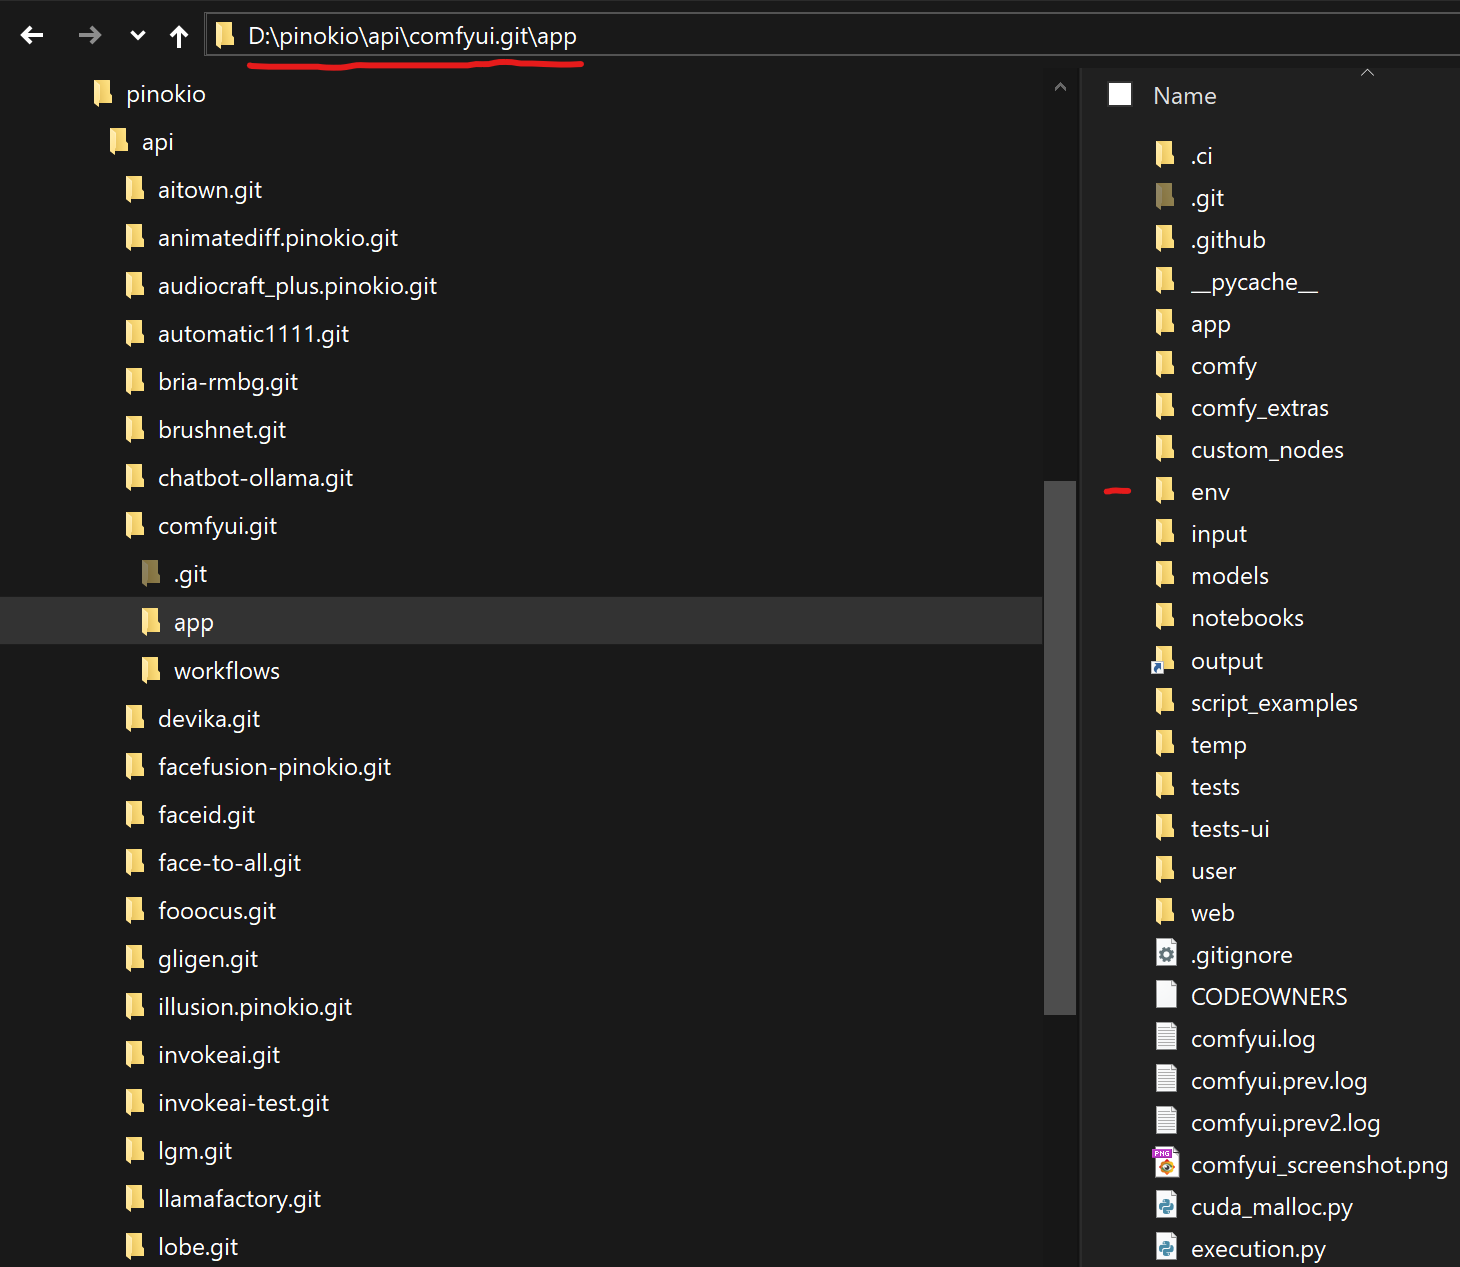Click the .git folder icon in file list
This screenshot has height=1267, width=1460.
click(x=1165, y=198)
